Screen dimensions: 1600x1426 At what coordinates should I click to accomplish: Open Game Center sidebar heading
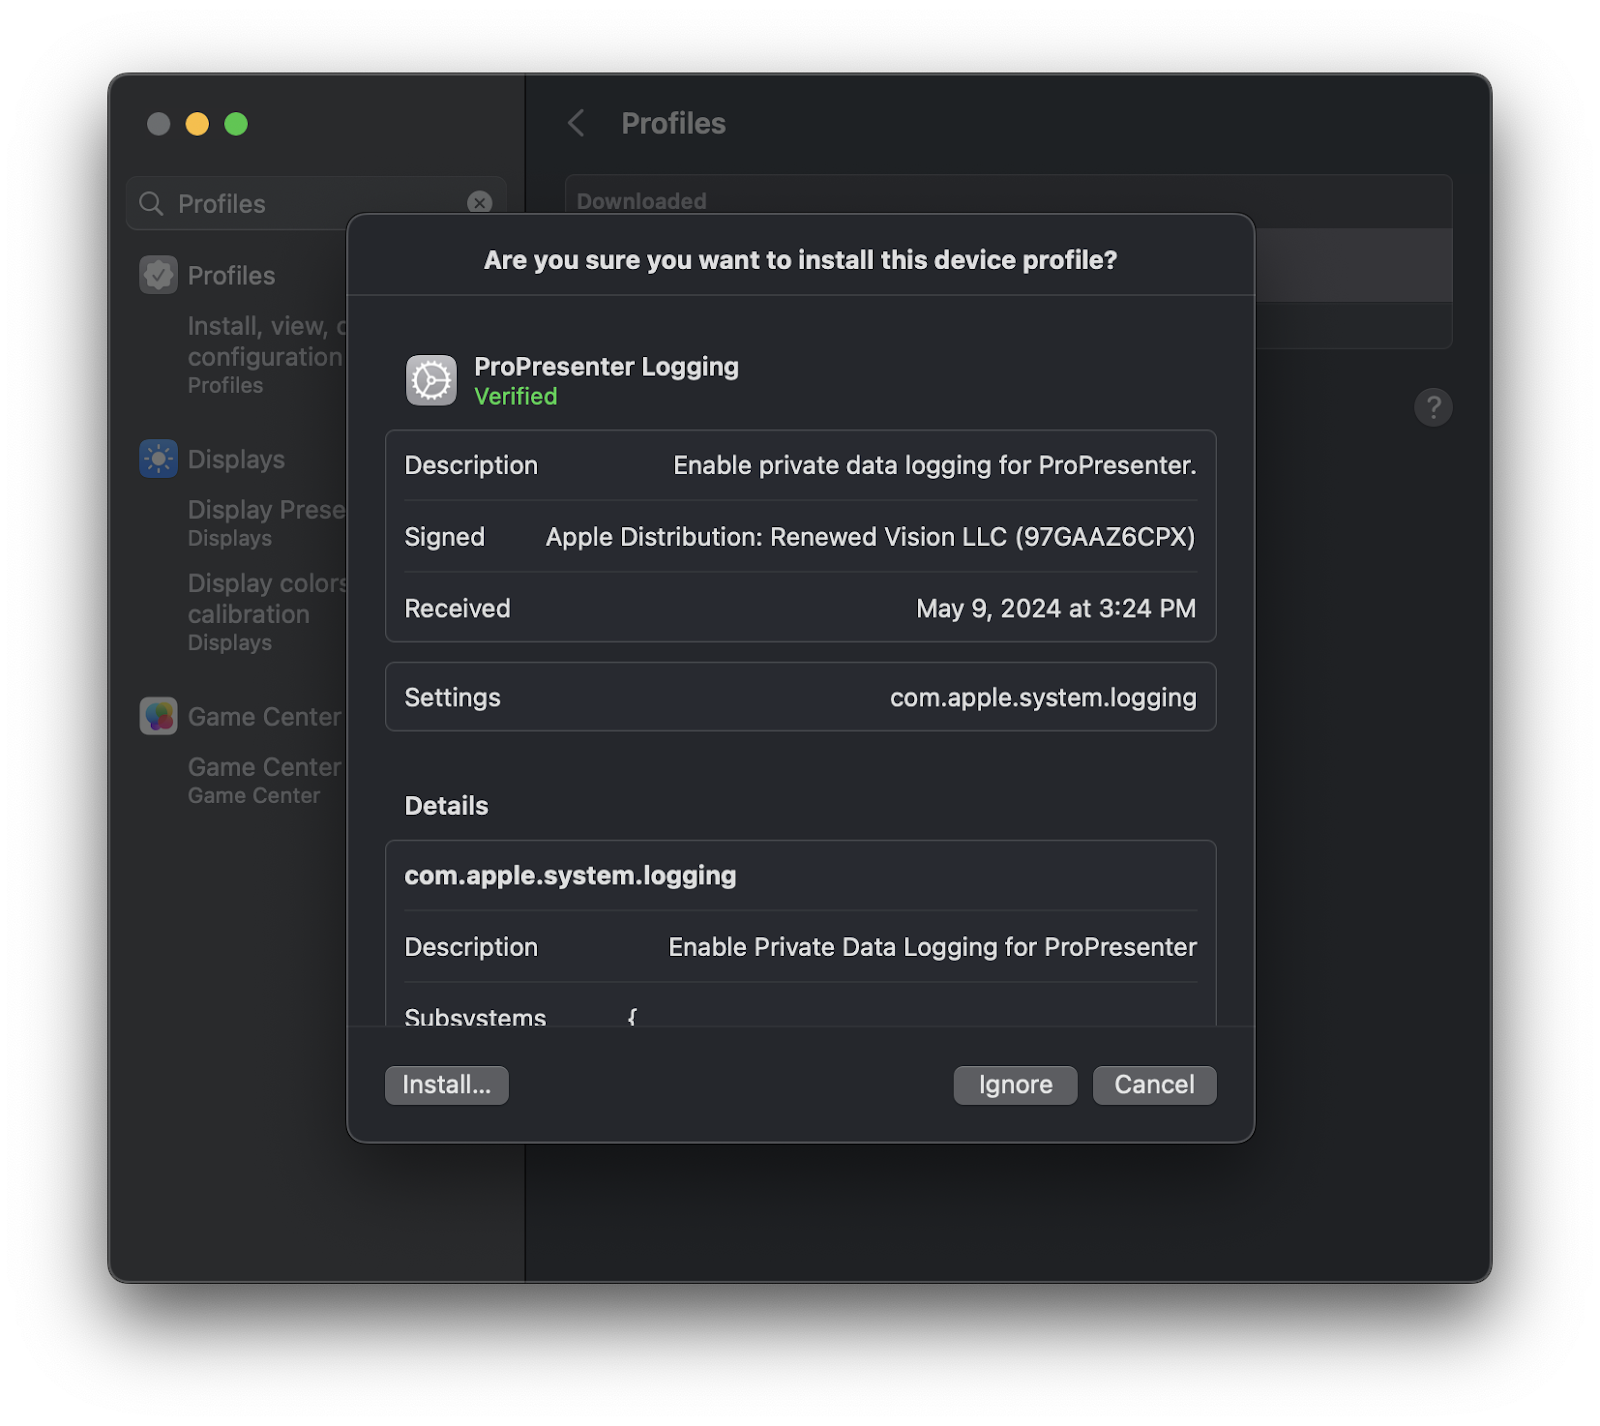pyautogui.click(x=265, y=717)
